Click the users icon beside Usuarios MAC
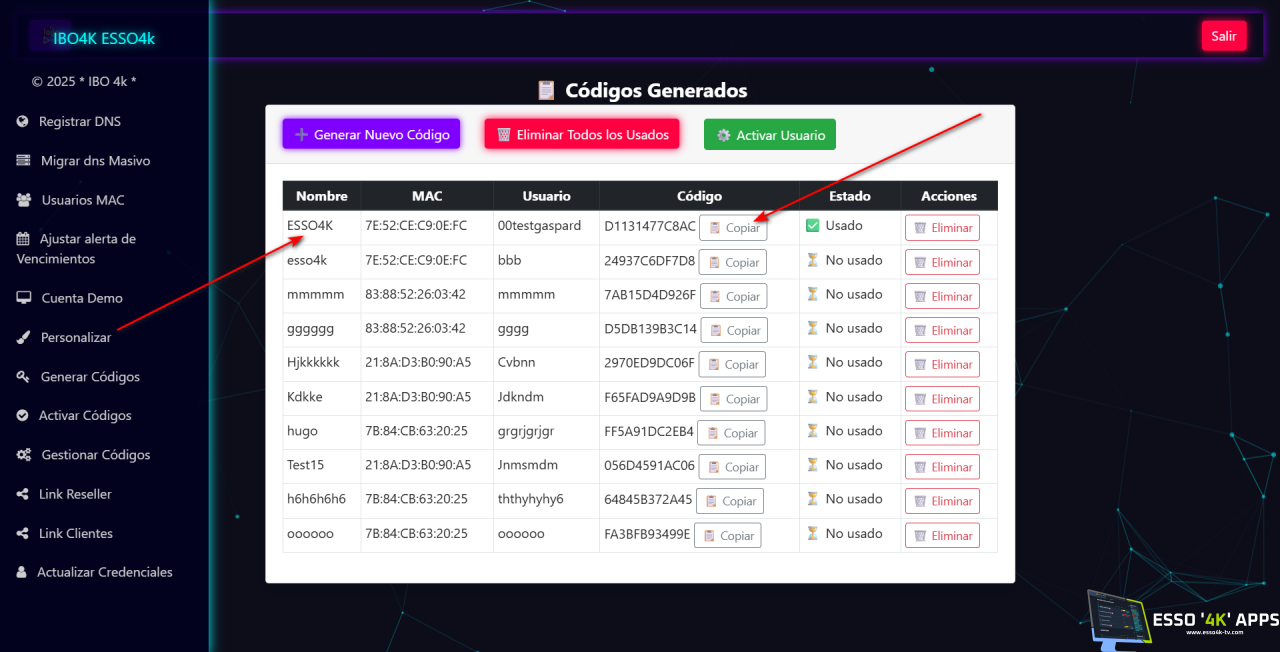This screenshot has width=1280, height=652. pos(24,200)
